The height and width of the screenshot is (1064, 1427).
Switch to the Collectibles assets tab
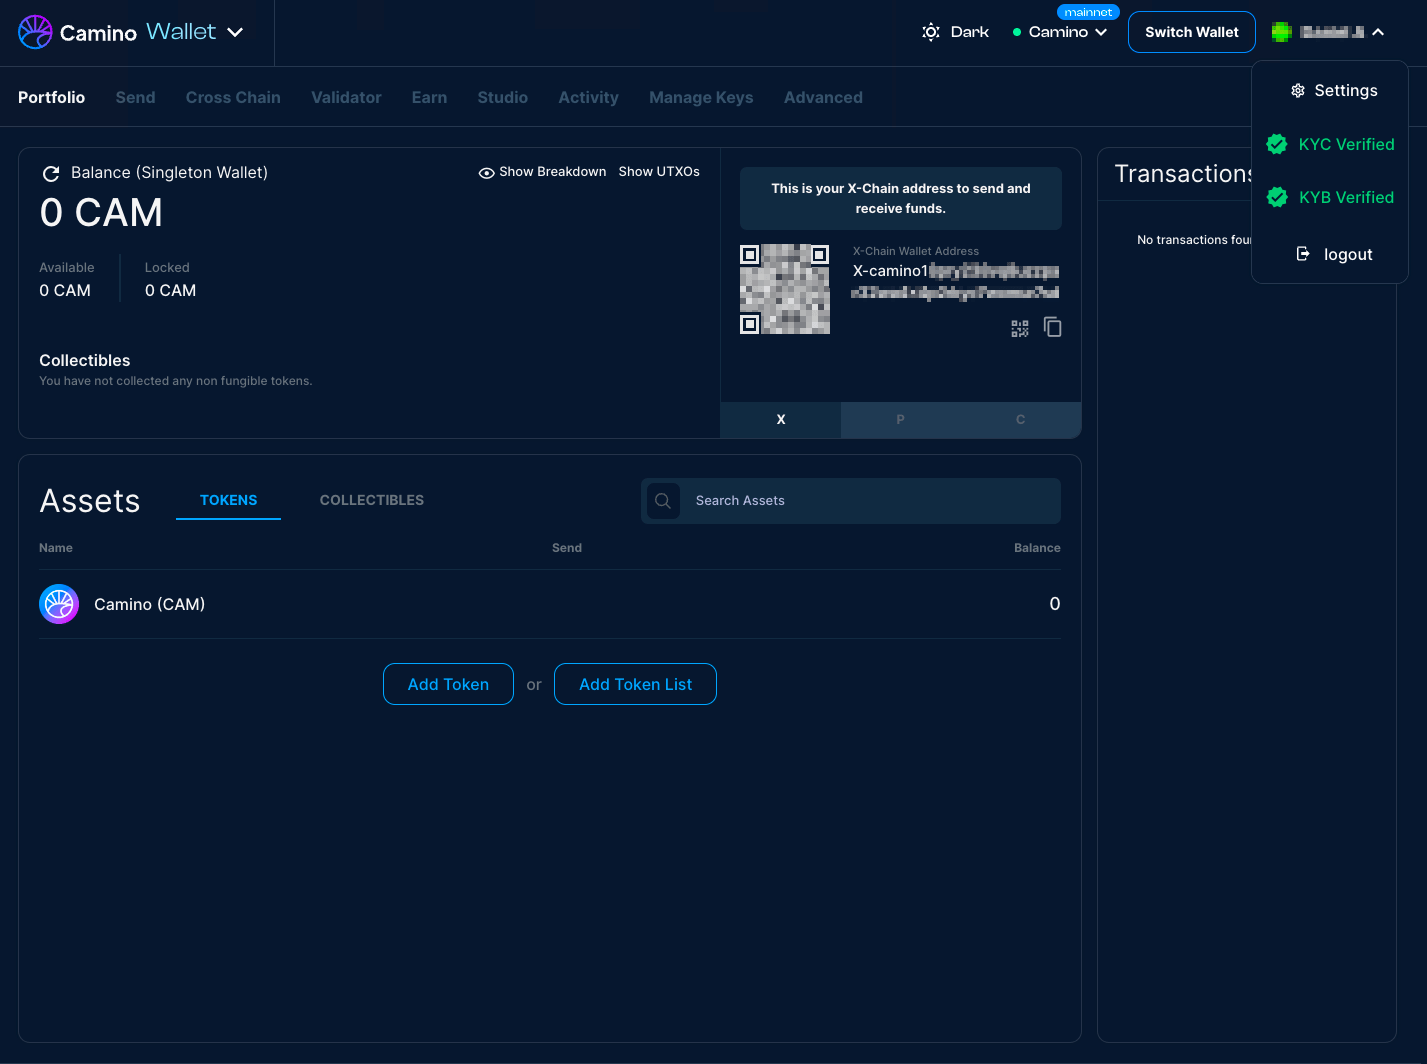click(371, 500)
